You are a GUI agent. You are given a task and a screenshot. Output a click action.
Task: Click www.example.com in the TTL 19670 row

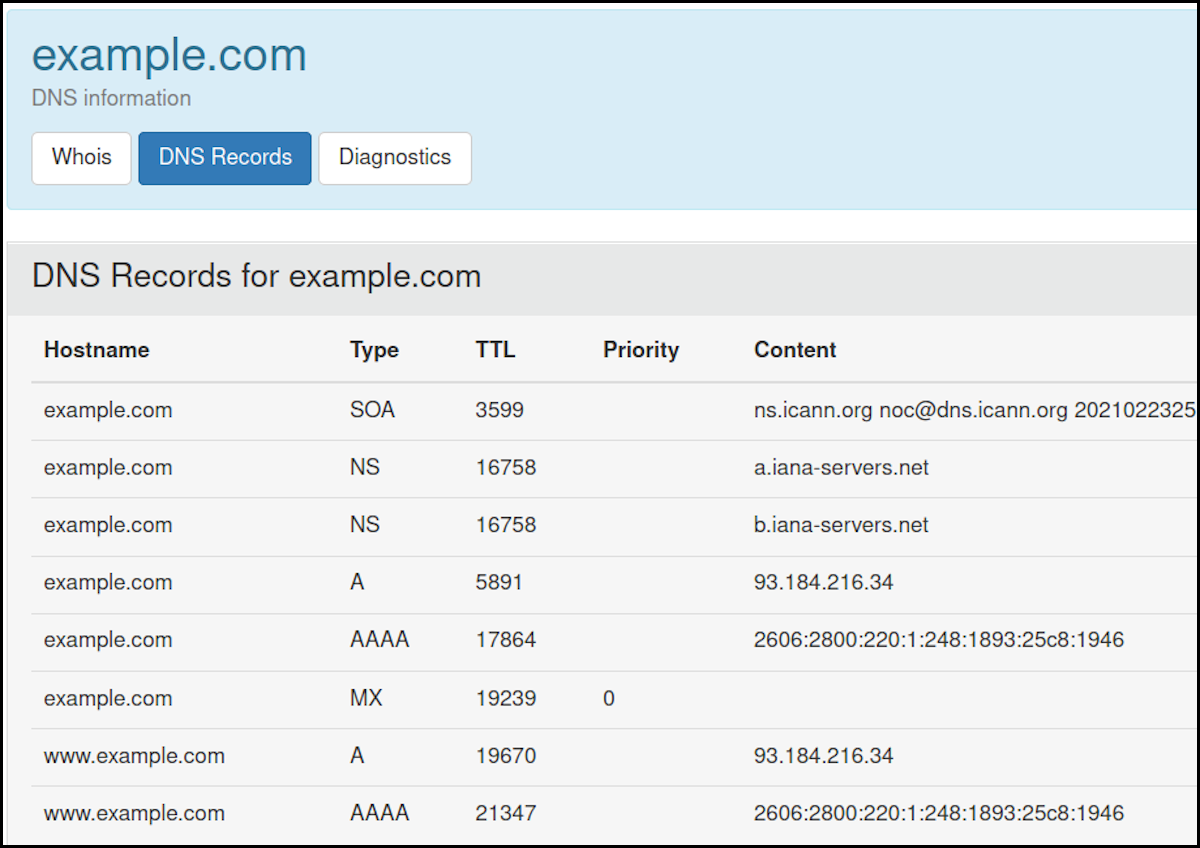coord(134,756)
